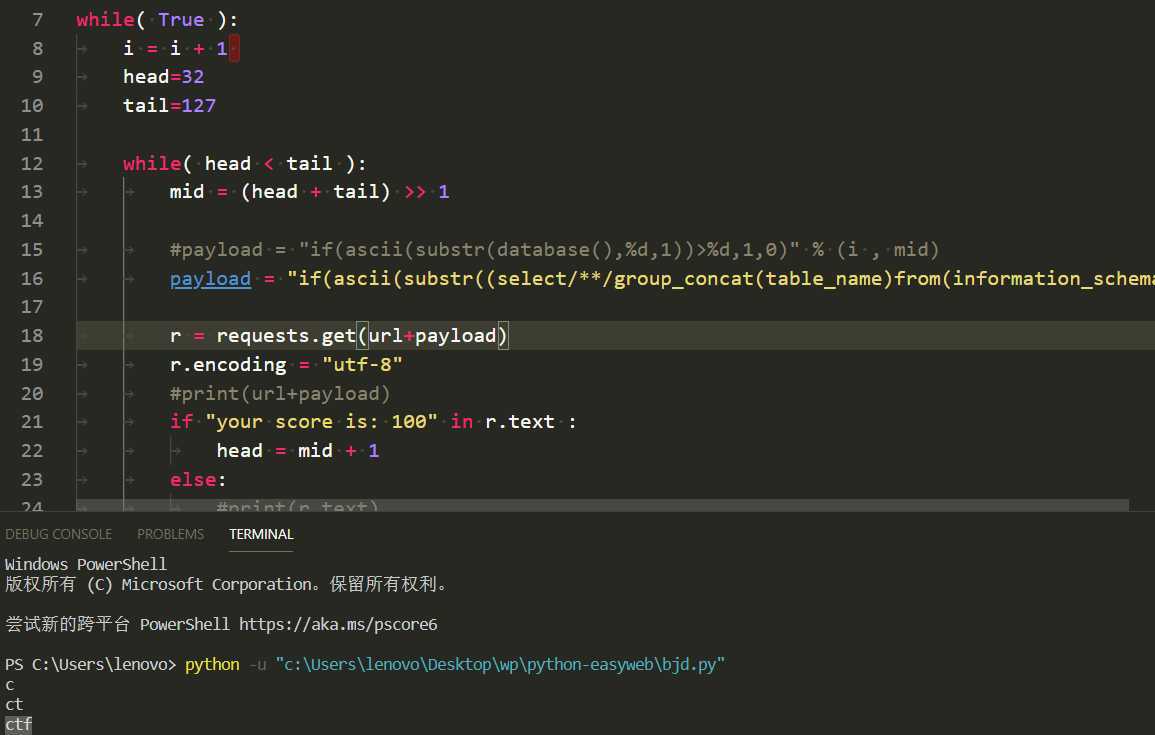The width and height of the screenshot is (1155, 735).
Task: Click the commented #payload line
Action: tap(554, 250)
